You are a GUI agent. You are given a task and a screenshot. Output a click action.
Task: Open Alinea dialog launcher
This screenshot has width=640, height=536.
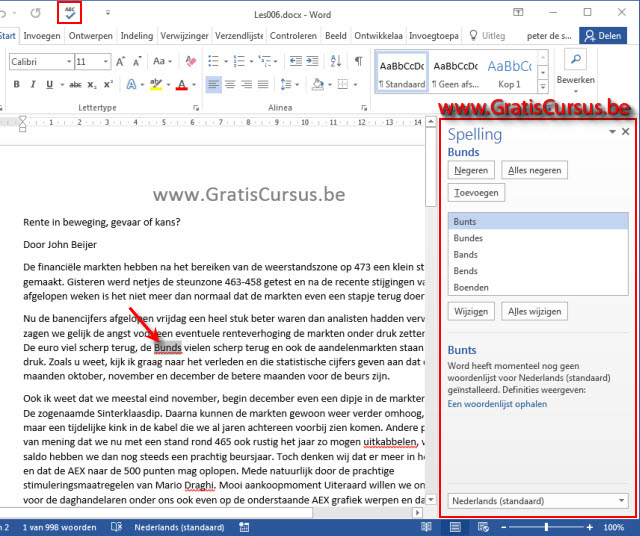[364, 108]
